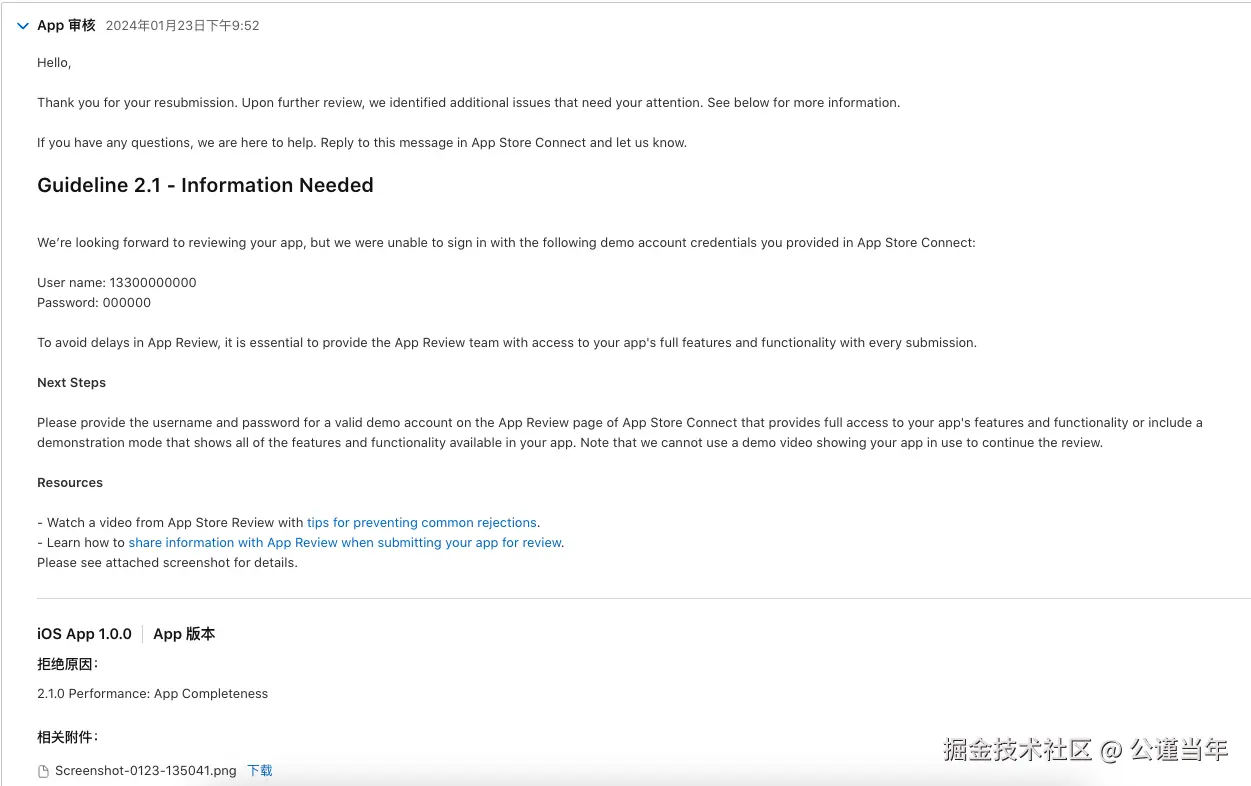The image size is (1251, 786).
Task: Click the 2.1.0 Performance: App Completeness text
Action: (152, 693)
